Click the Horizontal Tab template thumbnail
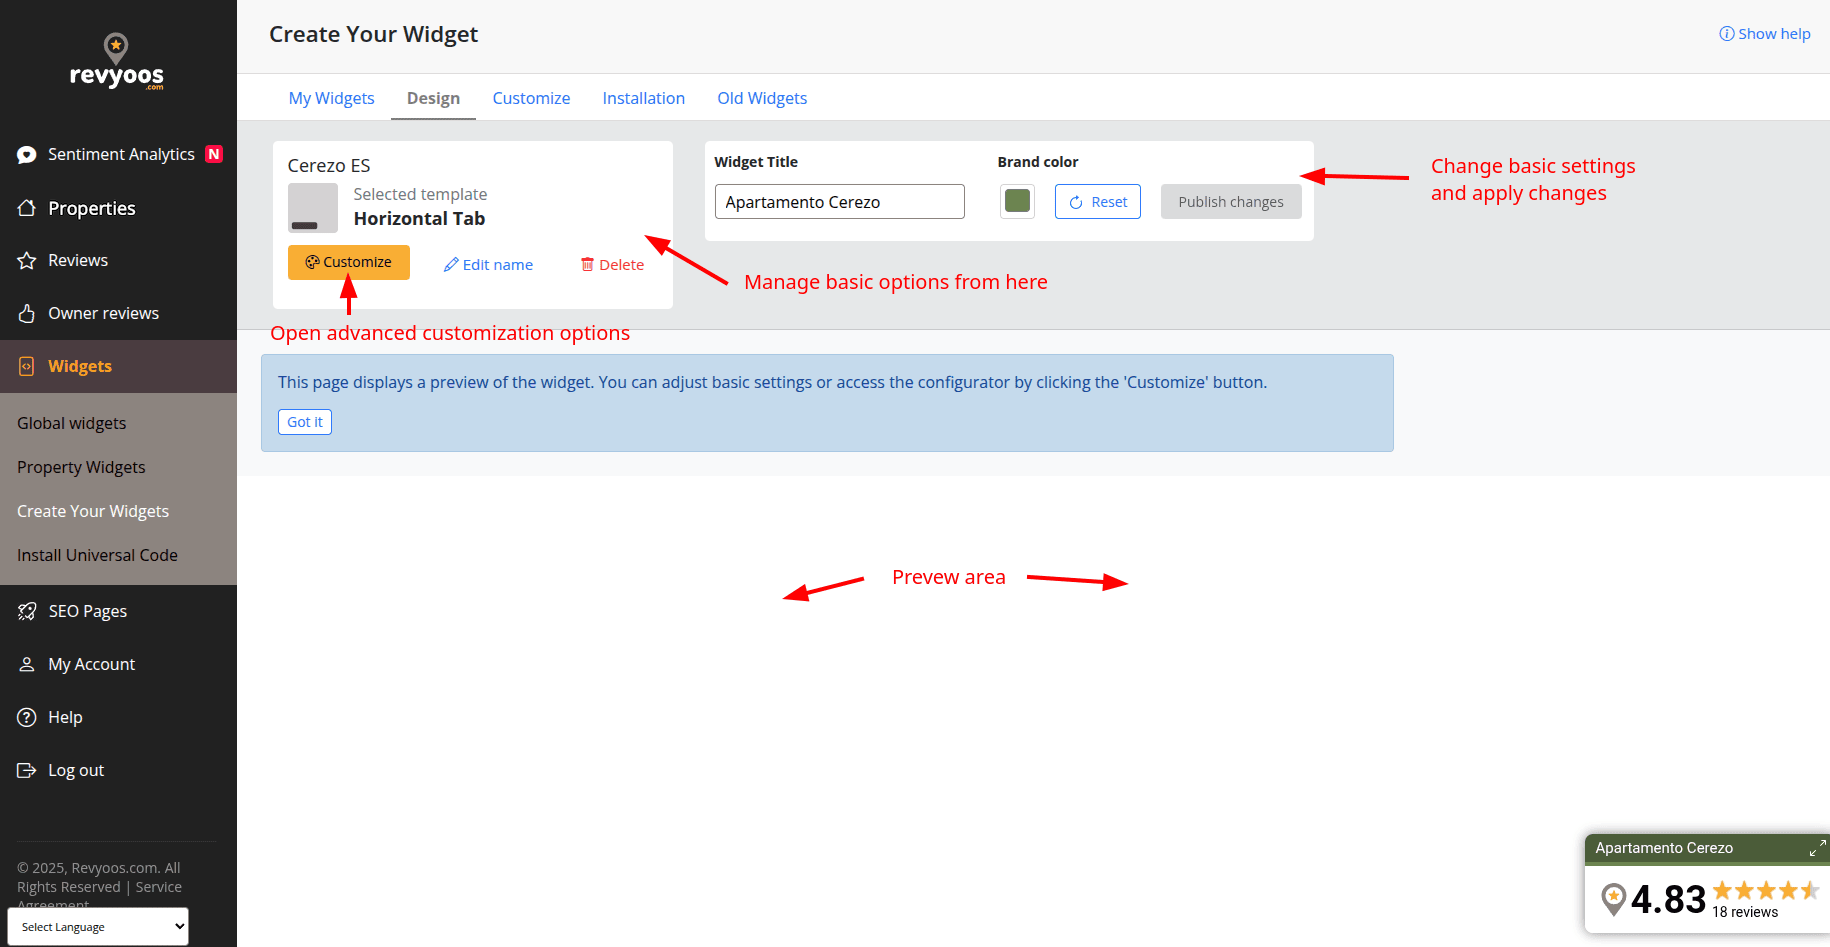The height and width of the screenshot is (947, 1830). click(313, 208)
